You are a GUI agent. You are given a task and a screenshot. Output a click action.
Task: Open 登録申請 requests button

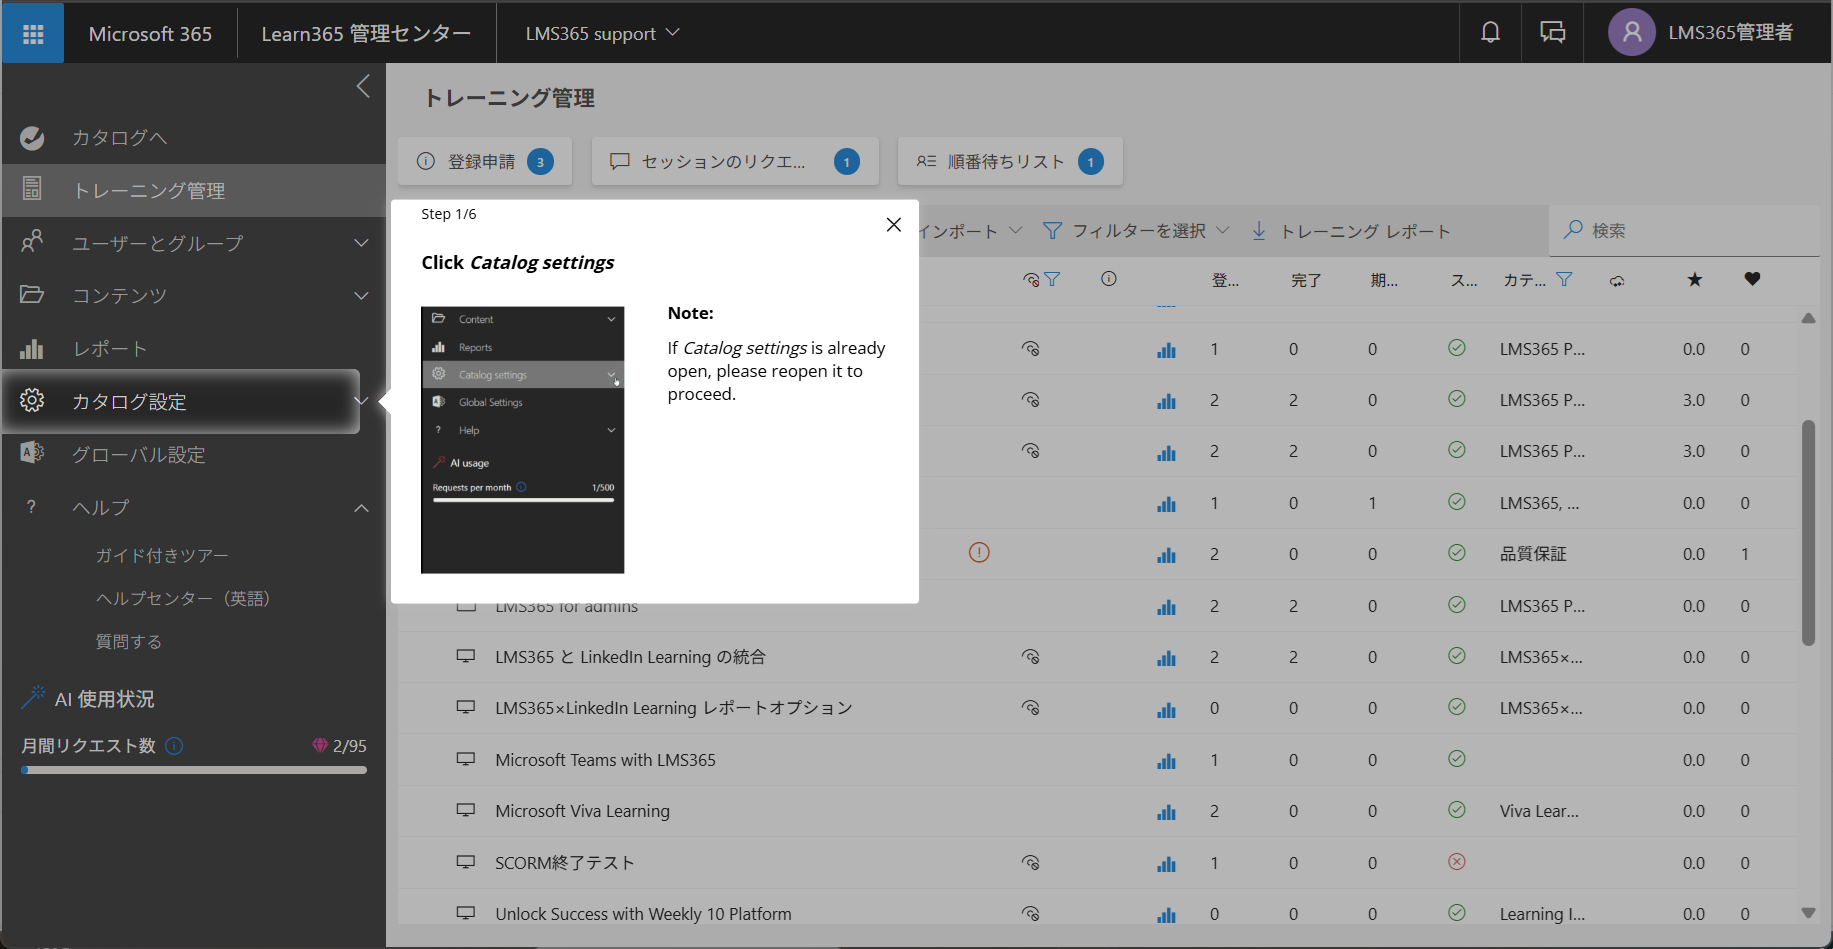tap(485, 161)
